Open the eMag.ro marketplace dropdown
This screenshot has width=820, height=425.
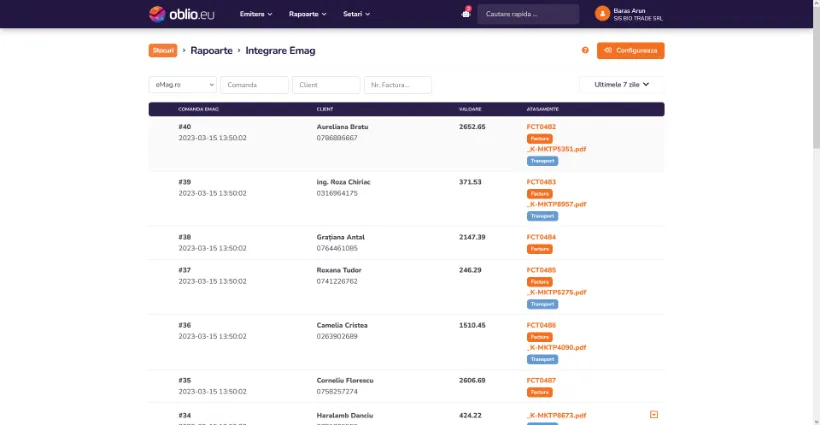(183, 85)
